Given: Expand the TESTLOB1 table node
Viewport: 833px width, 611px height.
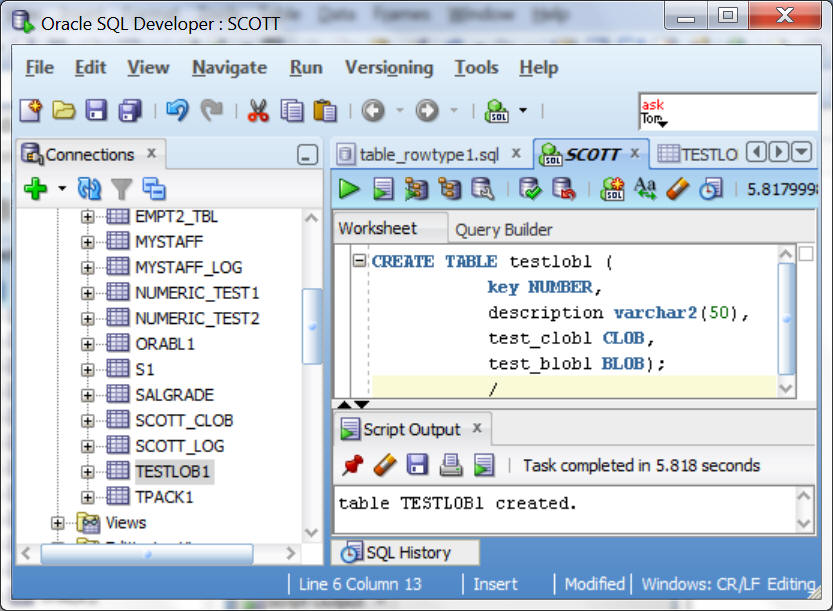Looking at the screenshot, I should (x=88, y=472).
